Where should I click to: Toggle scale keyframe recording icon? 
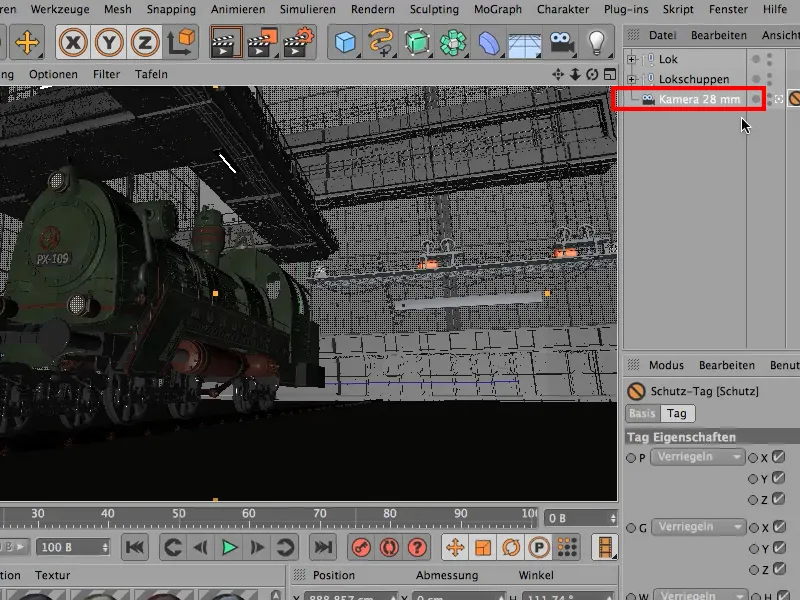pos(483,547)
